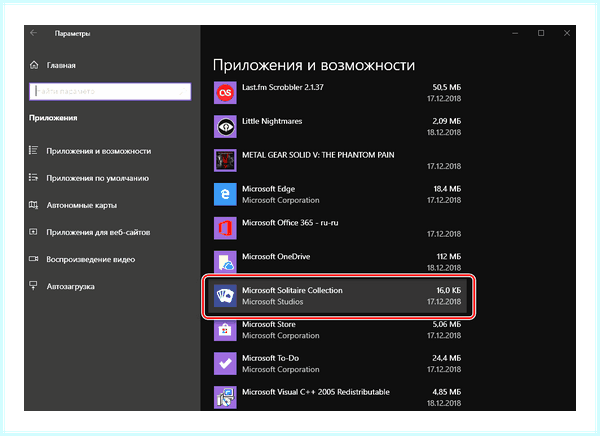Click the Microsoft Office 365 icon
This screenshot has width=600, height=436.
tap(225, 228)
